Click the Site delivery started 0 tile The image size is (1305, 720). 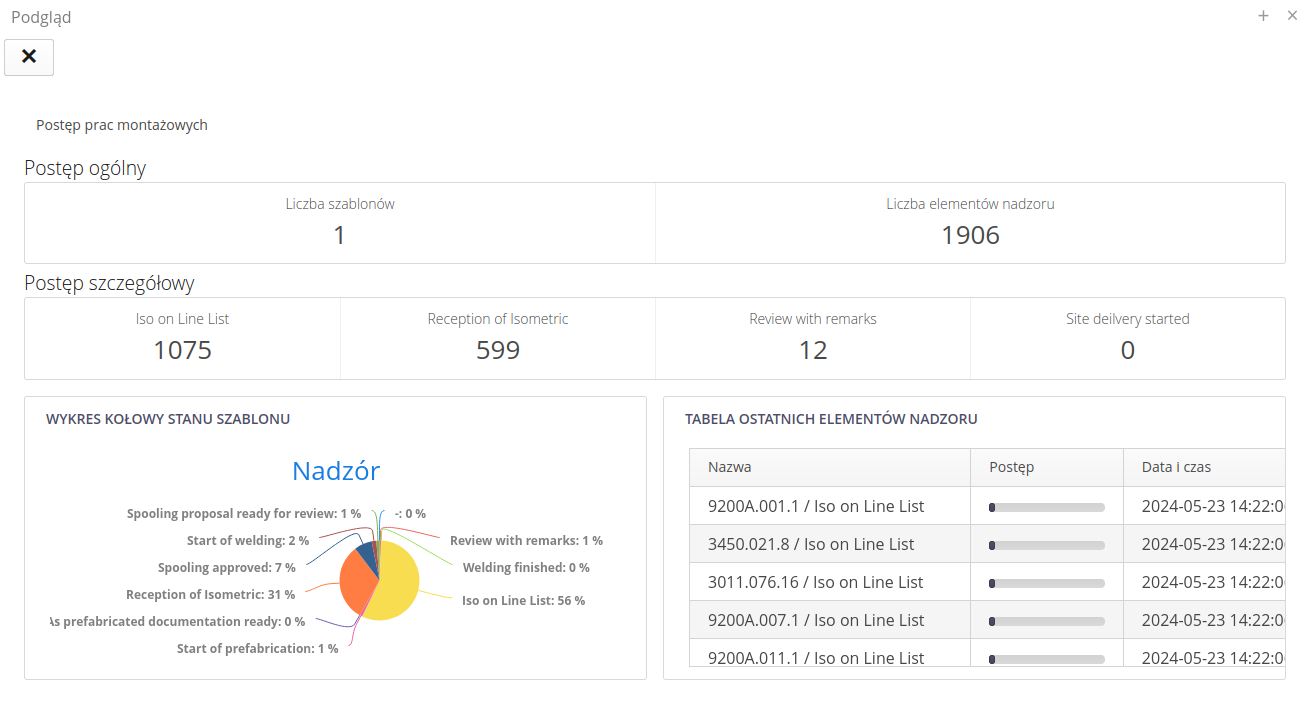pos(1127,338)
